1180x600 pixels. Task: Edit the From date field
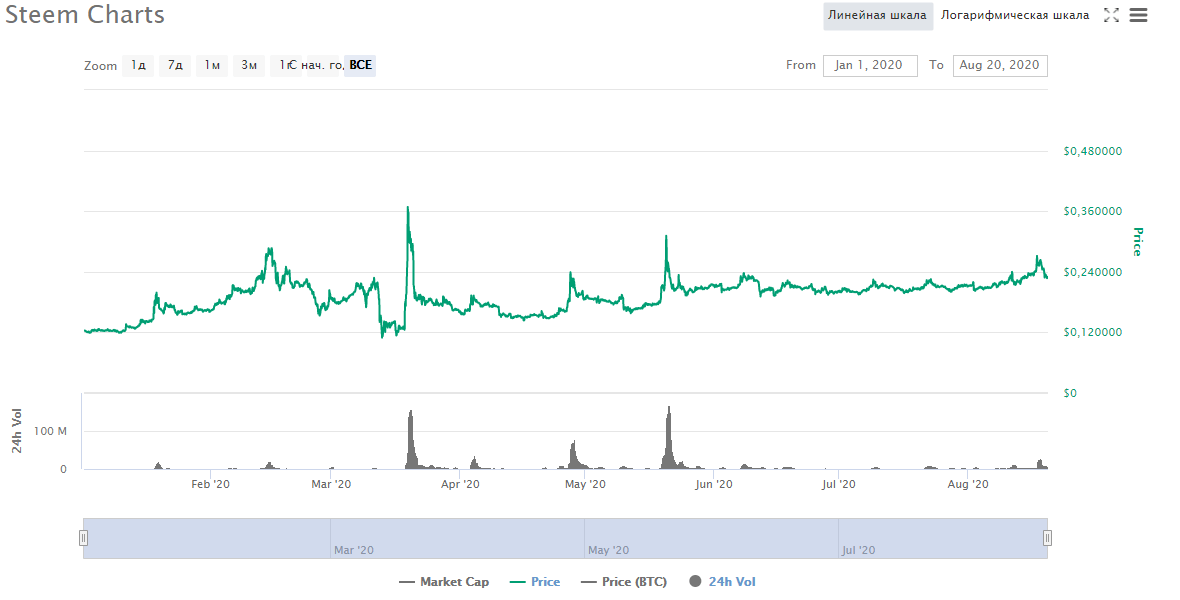[870, 65]
